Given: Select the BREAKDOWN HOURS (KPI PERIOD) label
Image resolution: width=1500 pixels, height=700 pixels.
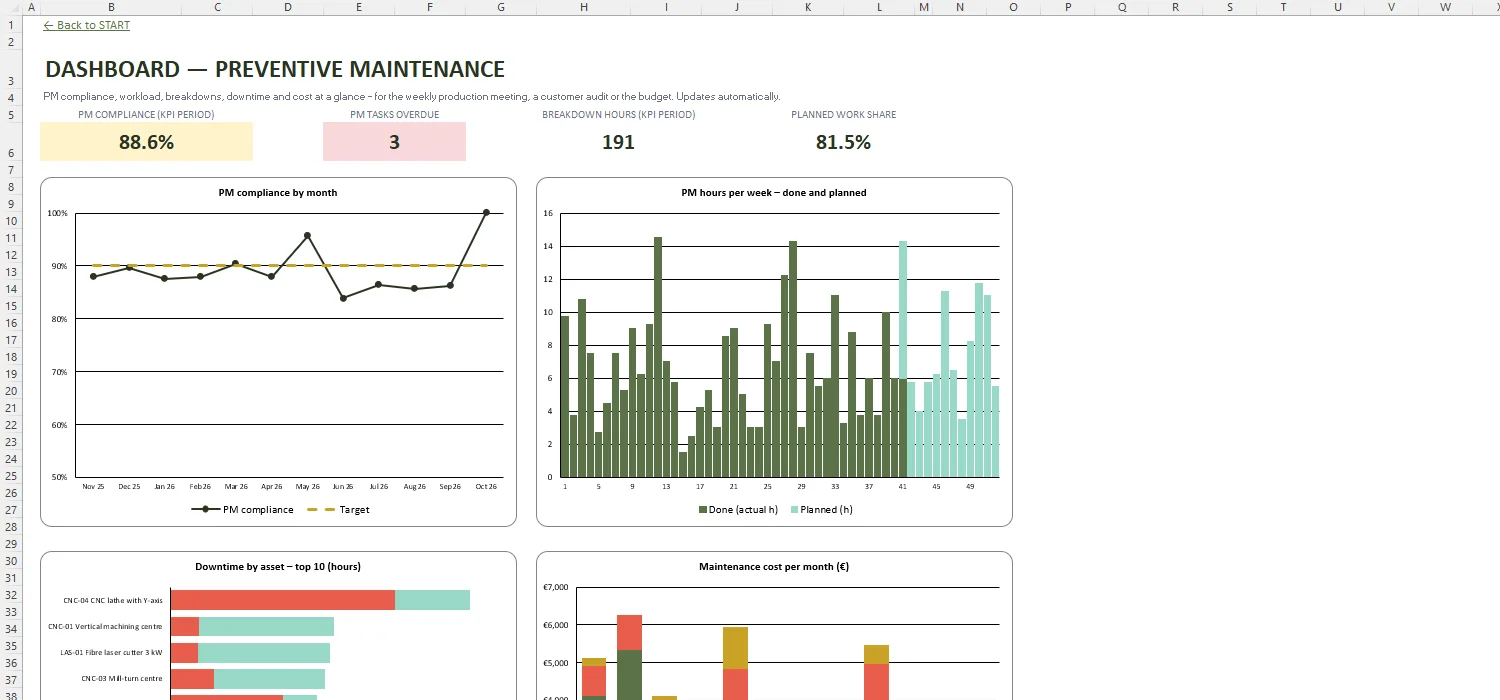Looking at the screenshot, I should pos(618,115).
